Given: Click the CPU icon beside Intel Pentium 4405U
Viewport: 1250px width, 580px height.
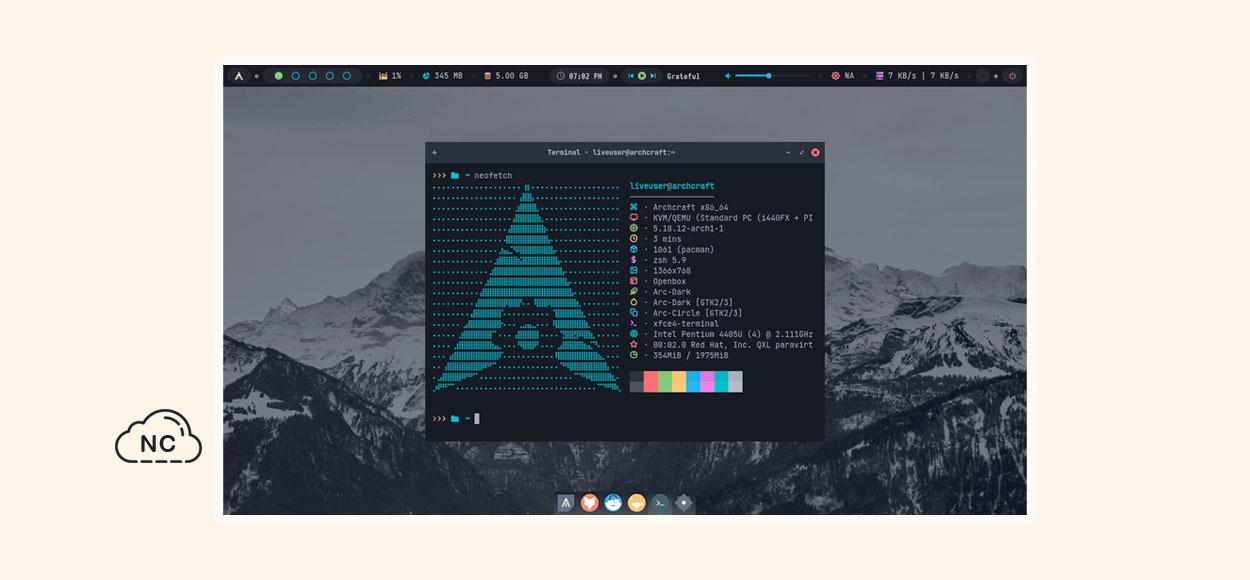Looking at the screenshot, I should click(x=634, y=334).
